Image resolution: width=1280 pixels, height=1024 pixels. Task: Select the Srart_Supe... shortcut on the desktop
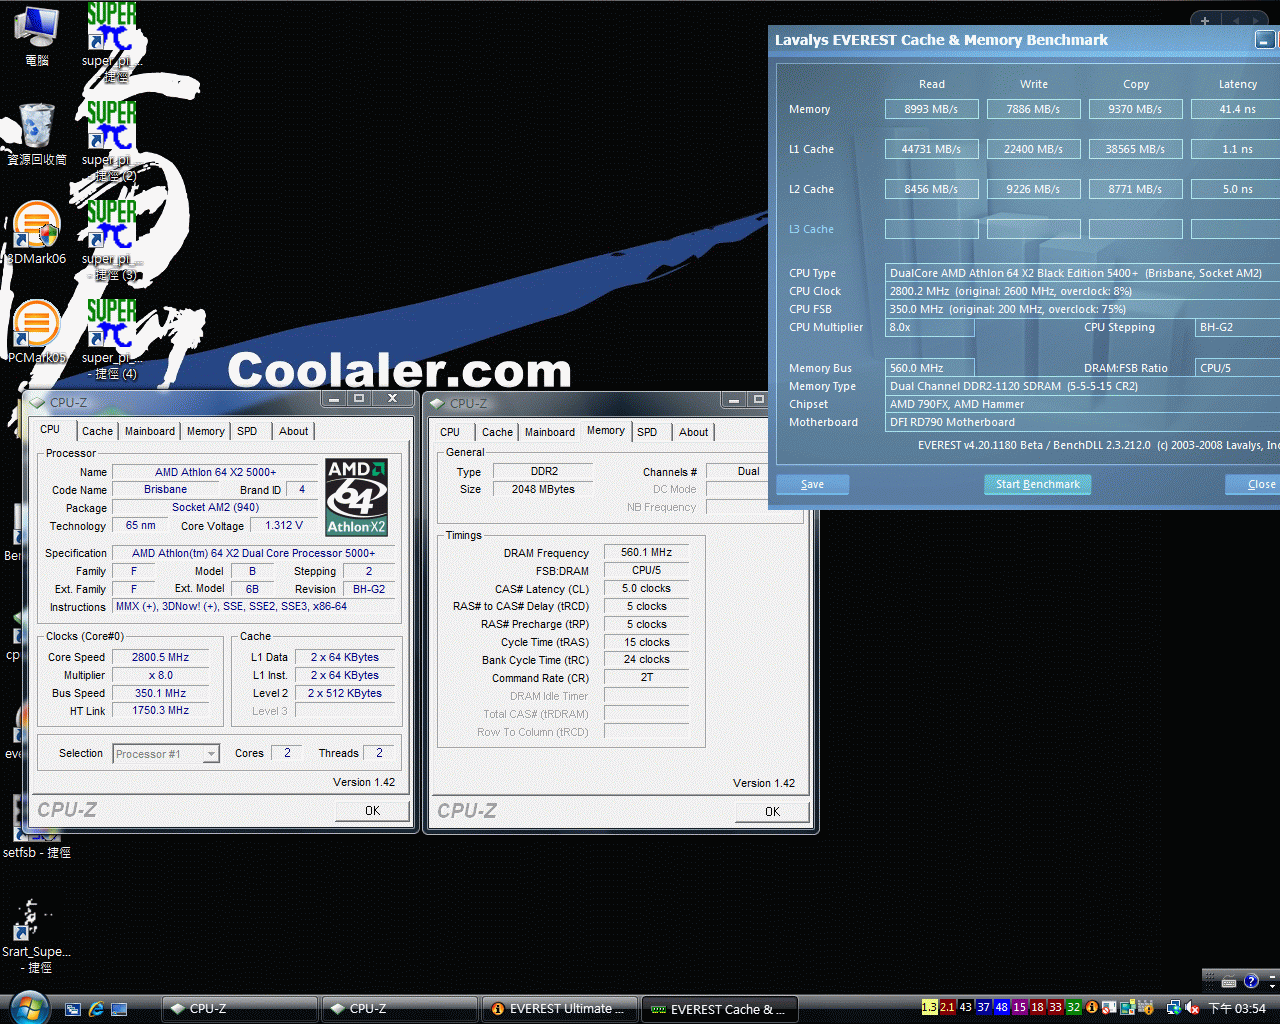click(x=36, y=936)
